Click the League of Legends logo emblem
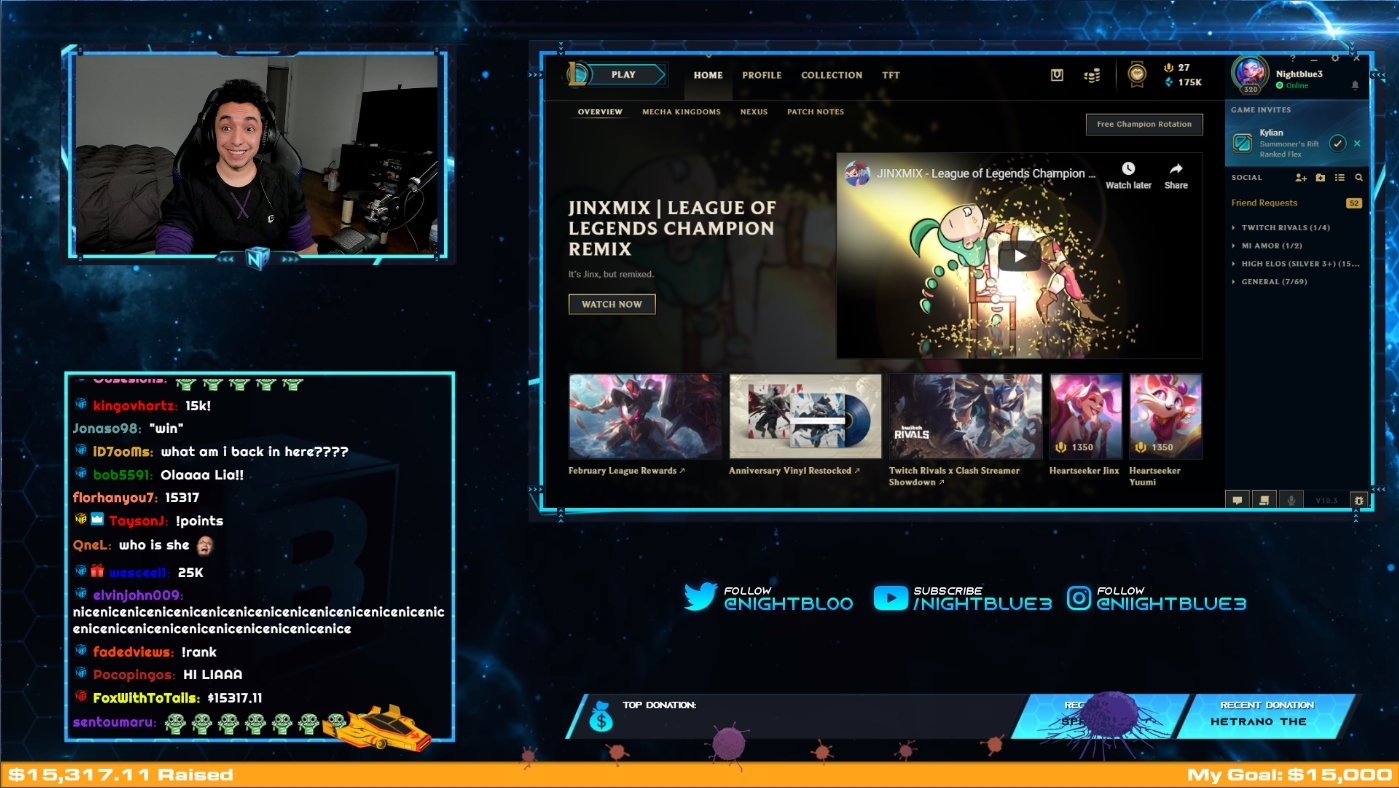The height and width of the screenshot is (788, 1399). [578, 74]
